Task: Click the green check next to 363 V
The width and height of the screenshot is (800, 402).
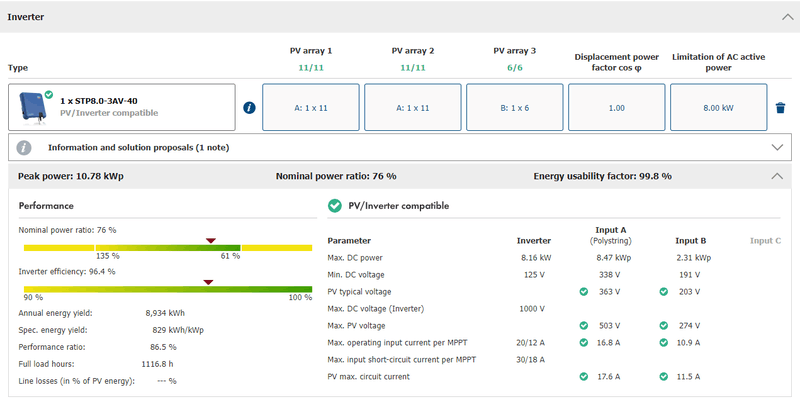Action: click(x=583, y=291)
